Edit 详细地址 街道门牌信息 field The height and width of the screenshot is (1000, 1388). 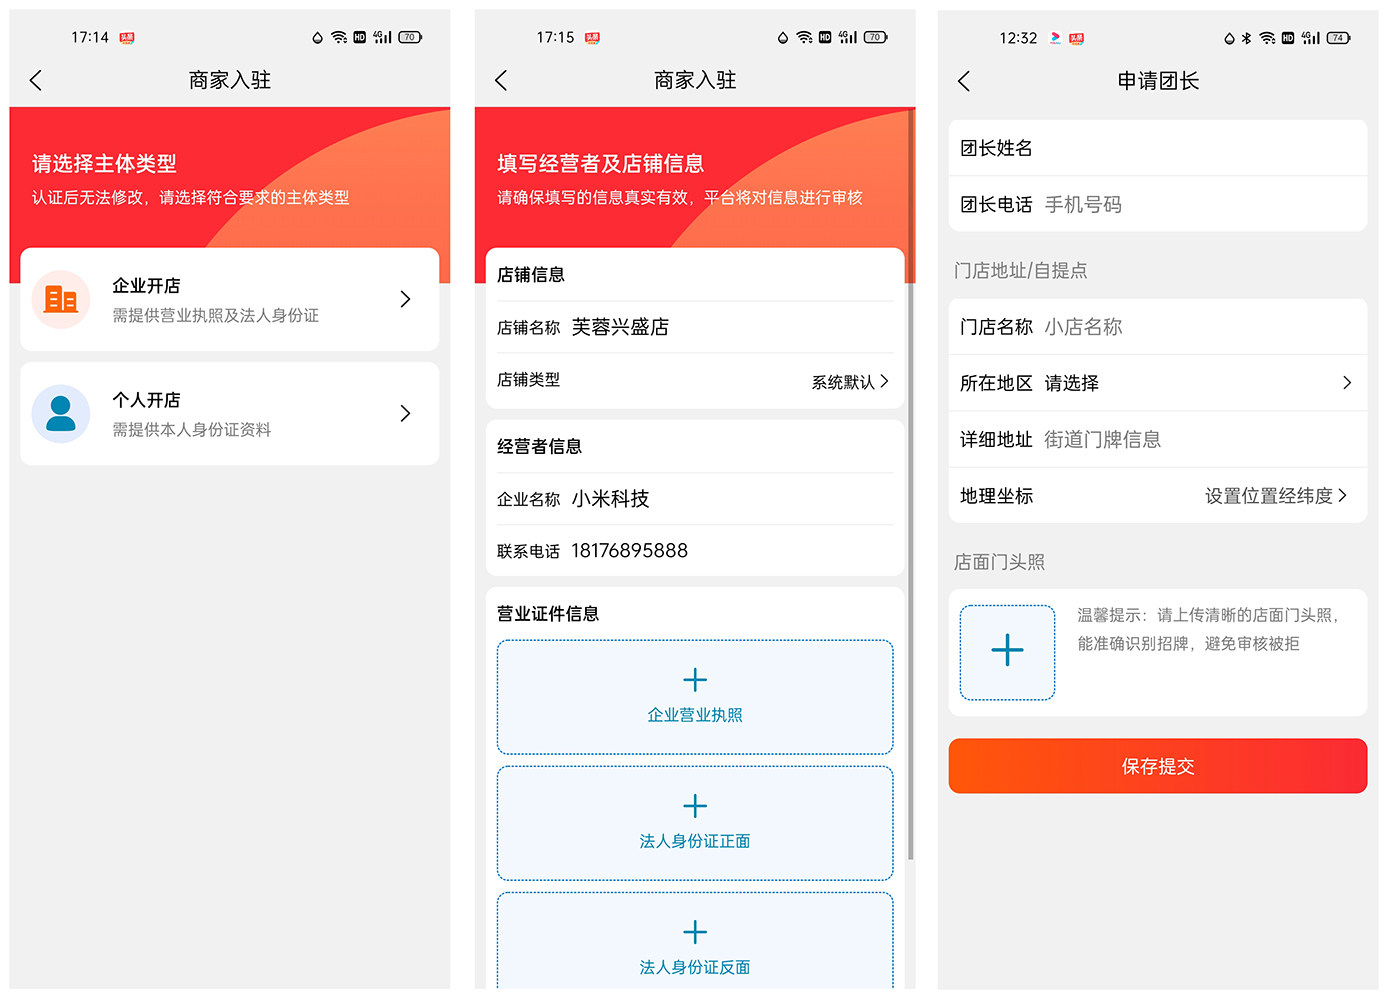(1158, 439)
